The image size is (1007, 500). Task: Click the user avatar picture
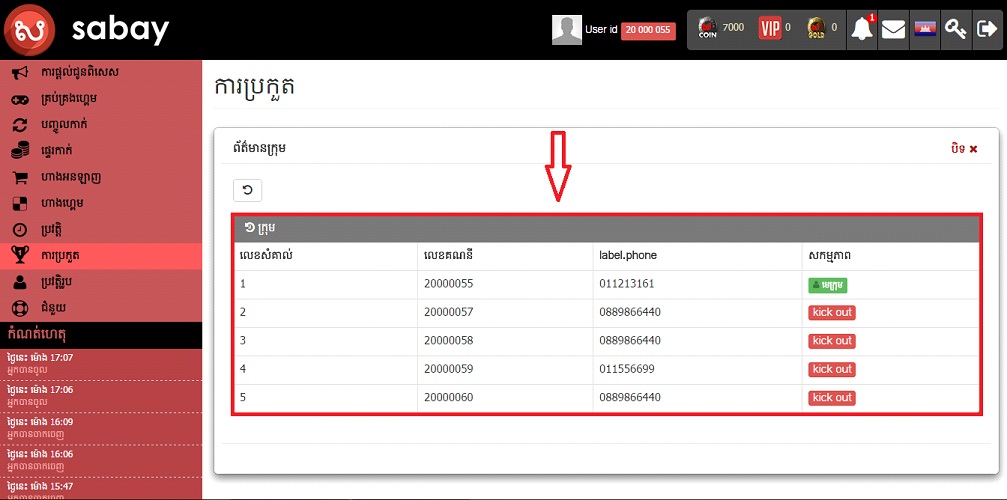(567, 30)
